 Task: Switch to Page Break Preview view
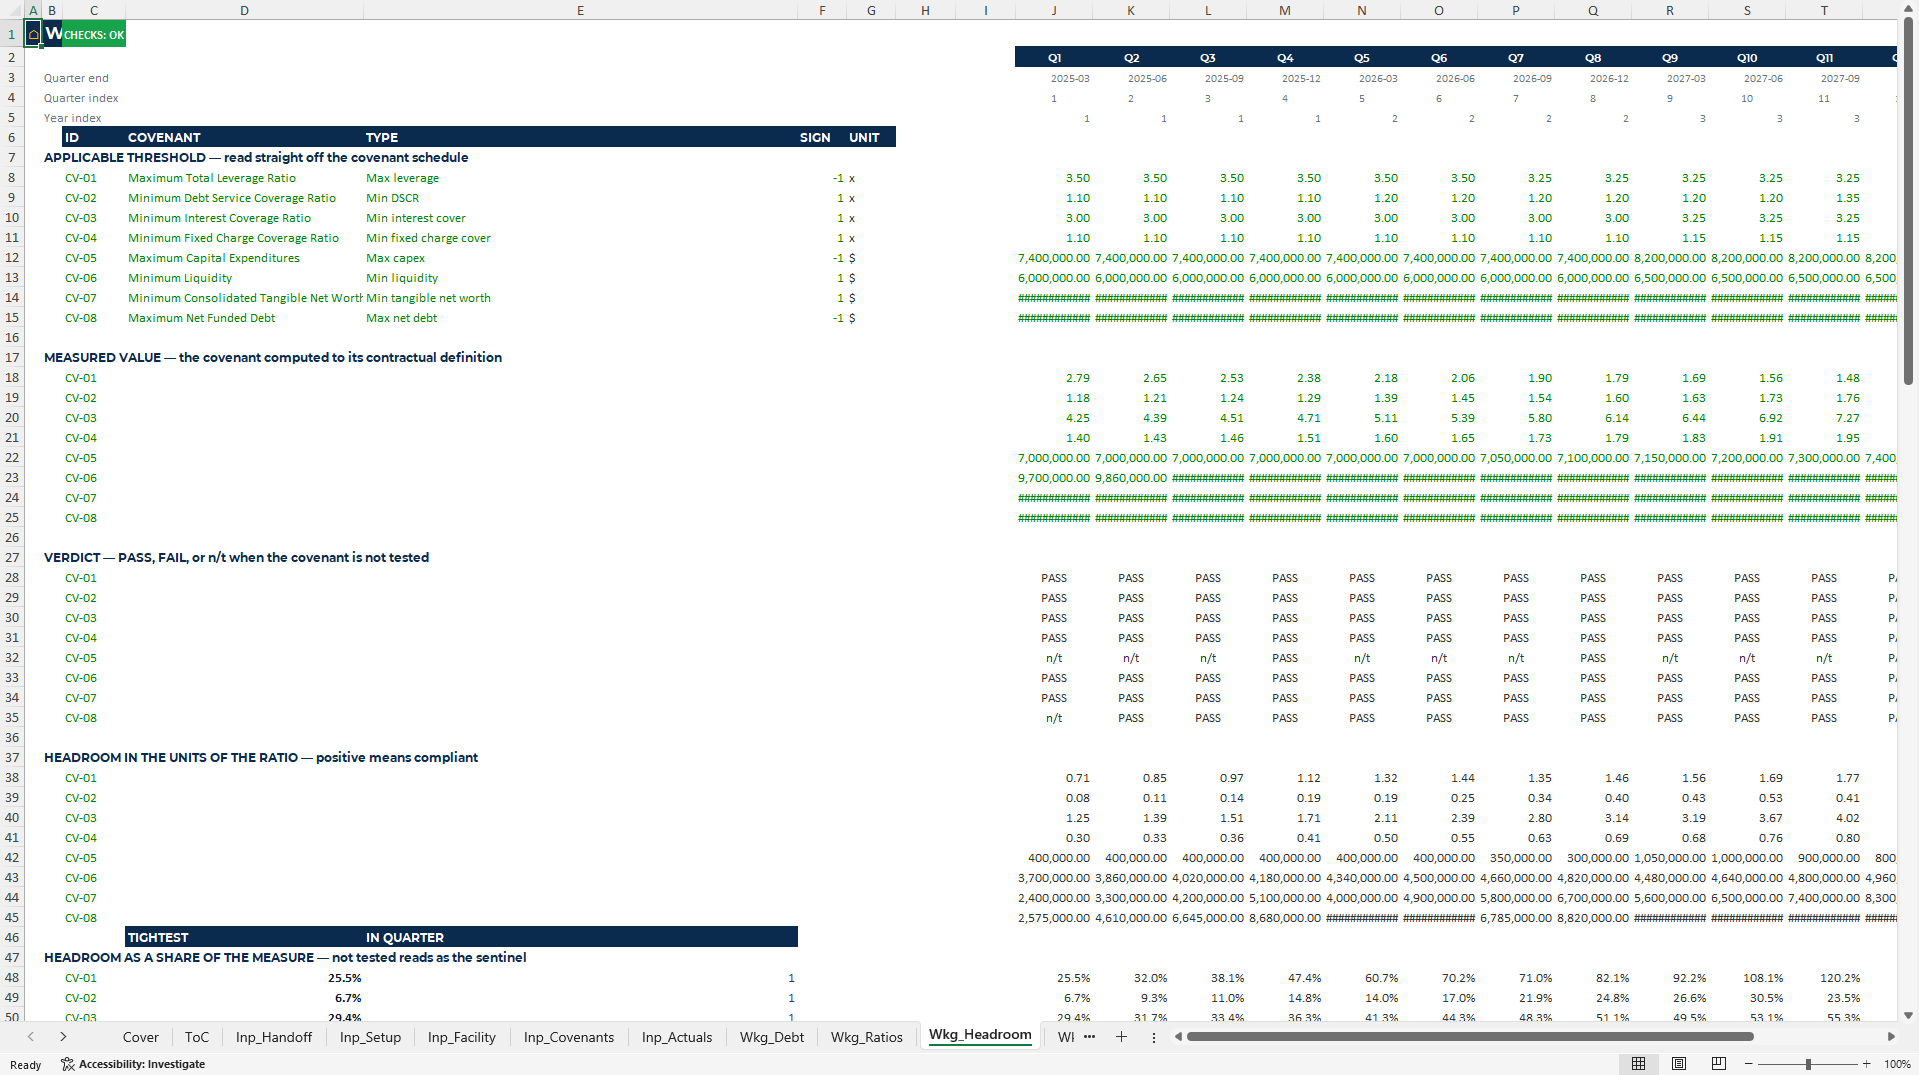(1719, 1064)
